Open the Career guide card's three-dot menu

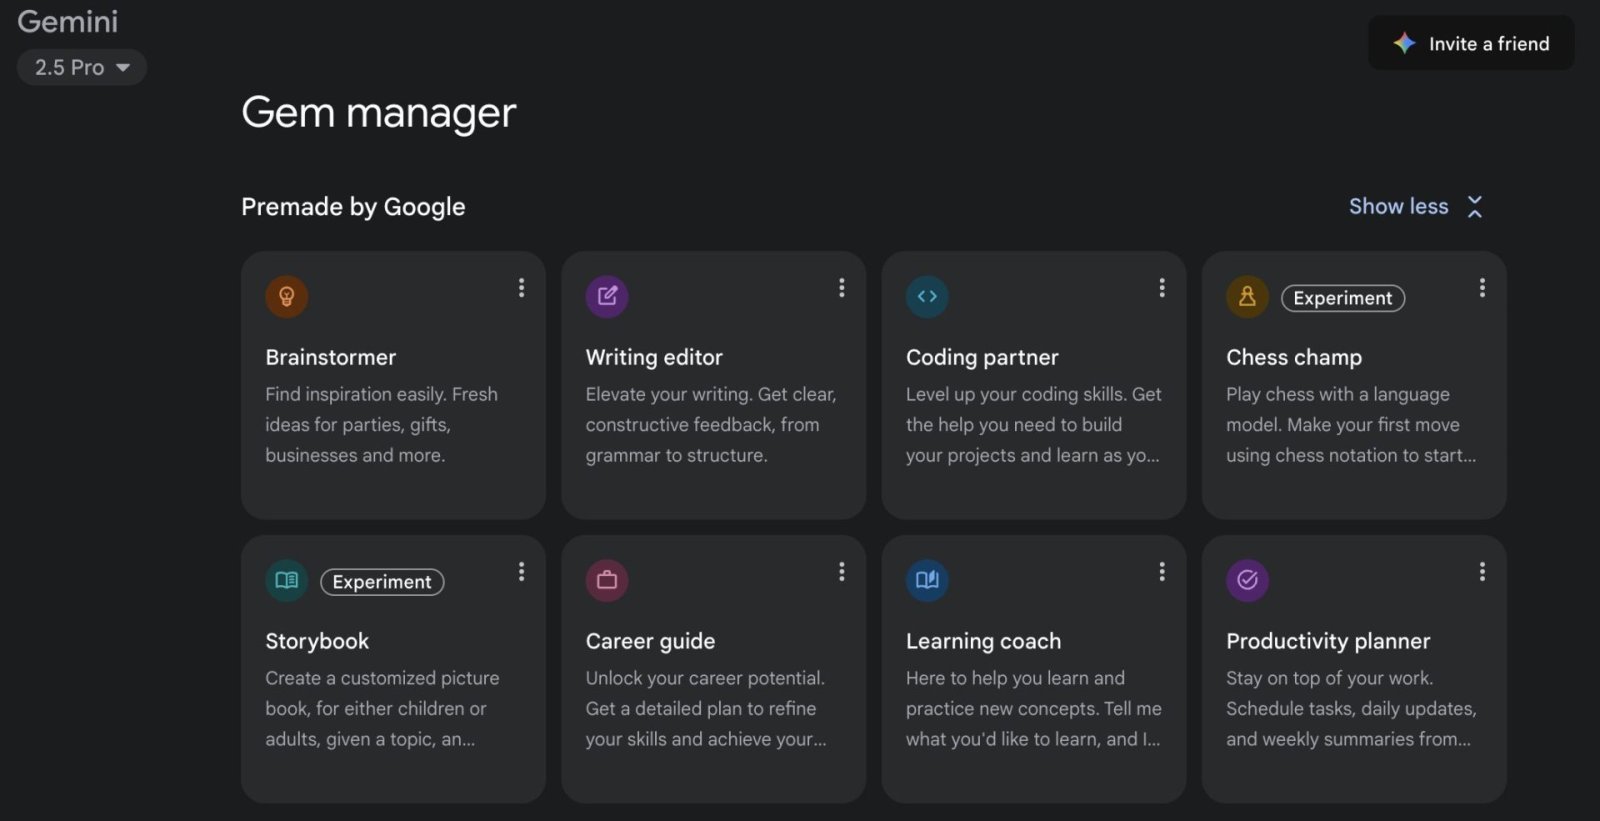841,572
